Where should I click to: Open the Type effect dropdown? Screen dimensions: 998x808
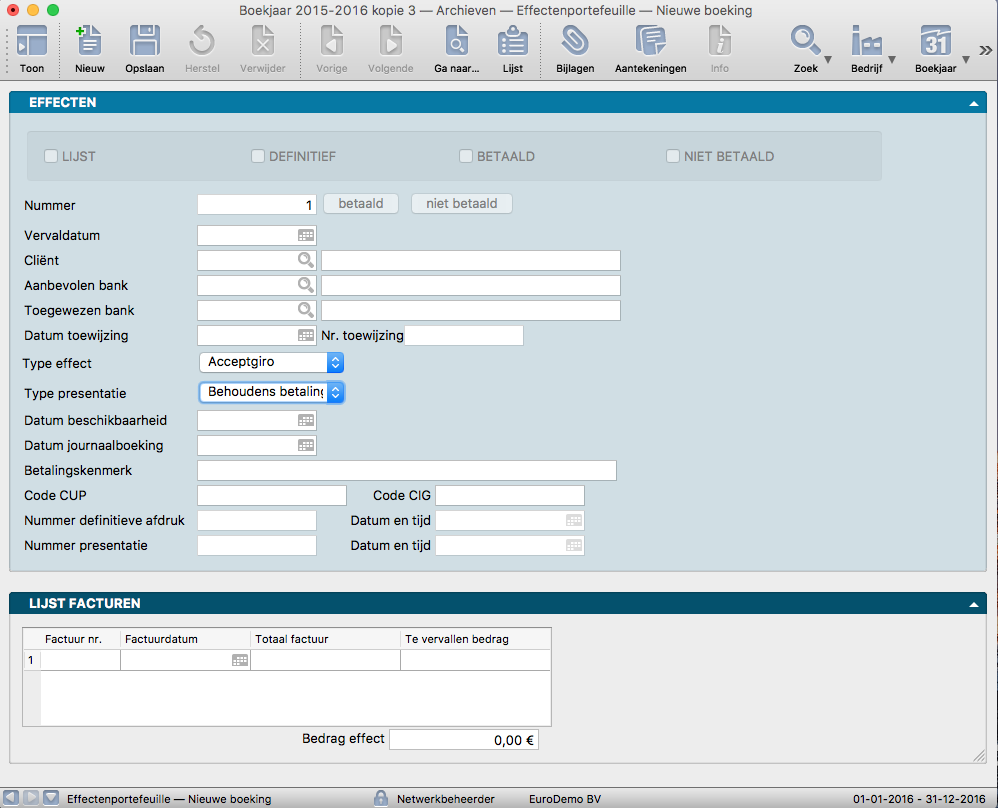coord(272,362)
